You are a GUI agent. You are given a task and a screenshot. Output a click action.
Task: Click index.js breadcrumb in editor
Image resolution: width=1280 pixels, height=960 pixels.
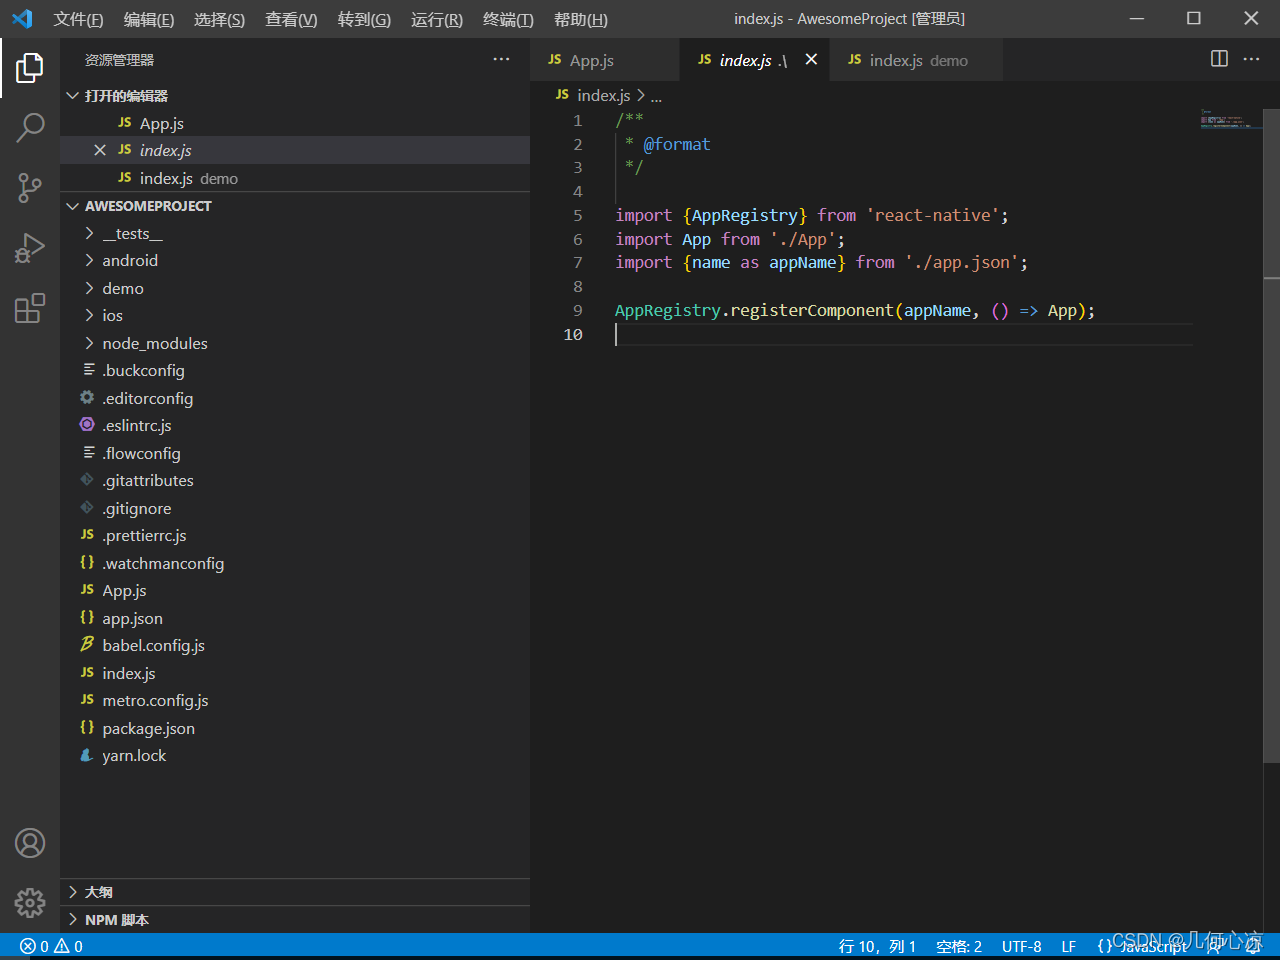[604, 95]
